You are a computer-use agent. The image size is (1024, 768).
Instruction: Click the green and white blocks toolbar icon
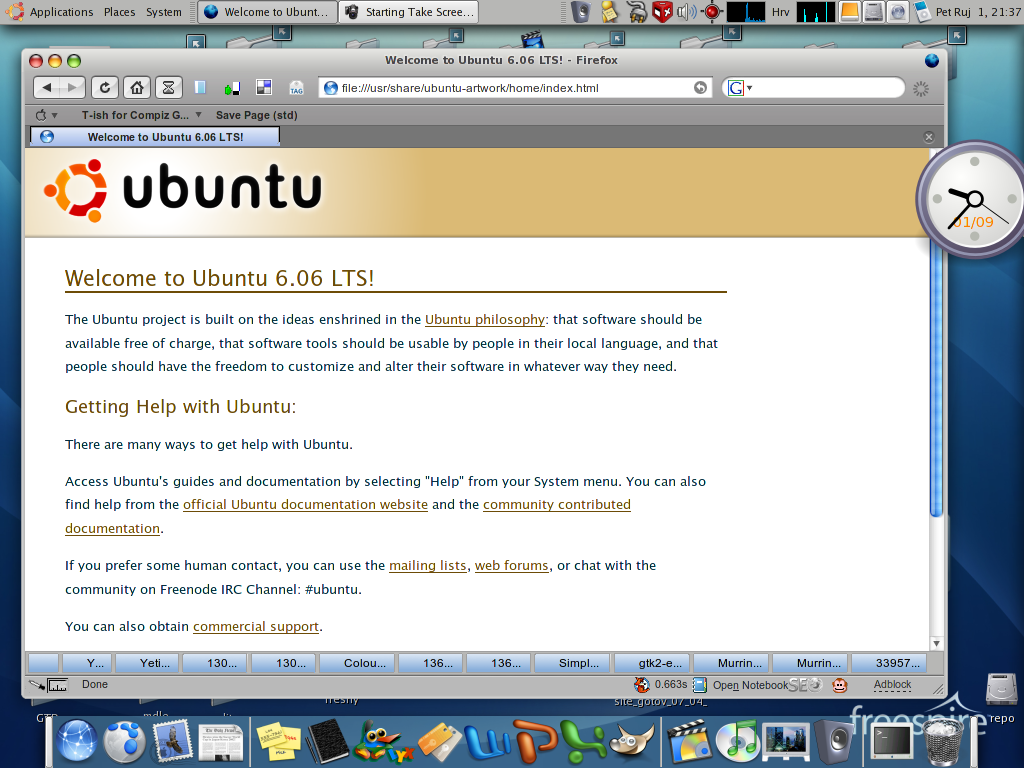coord(232,88)
